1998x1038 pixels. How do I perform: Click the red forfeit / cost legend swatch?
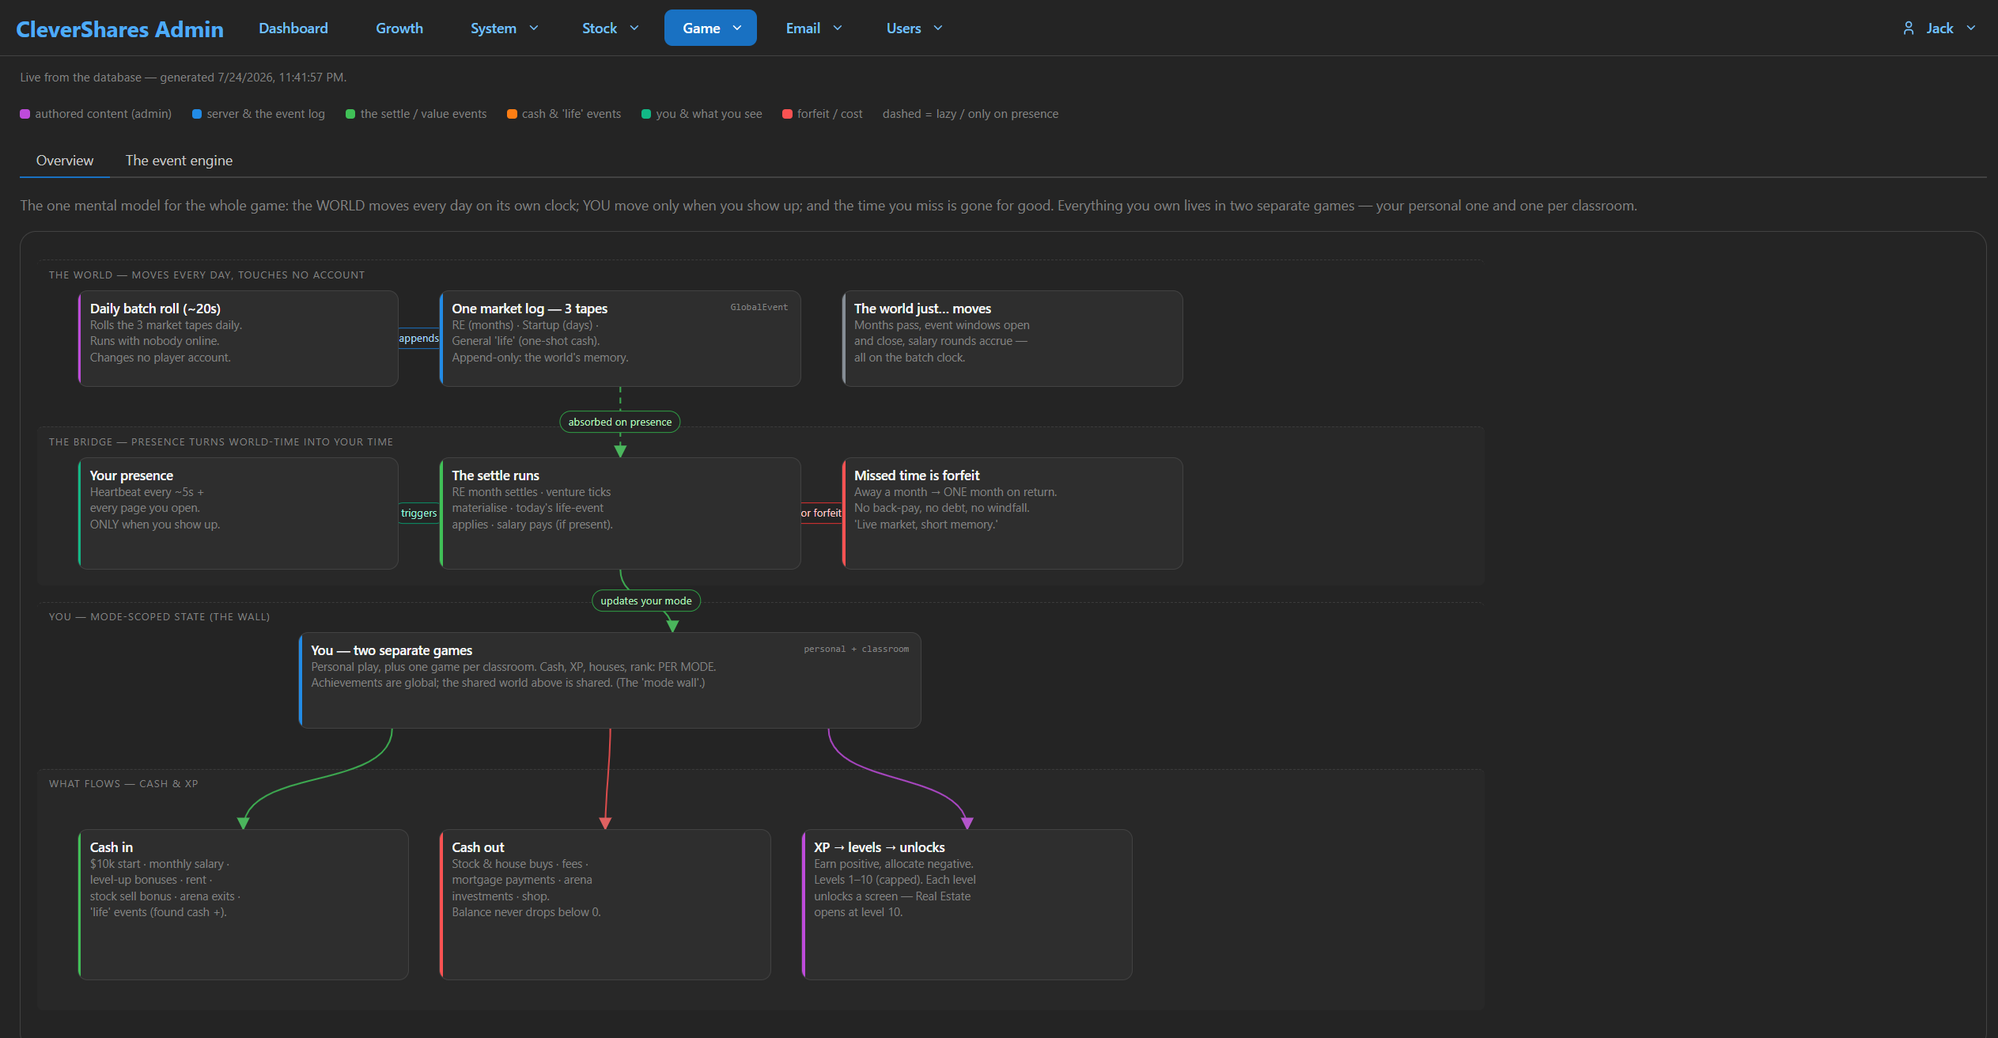point(787,114)
